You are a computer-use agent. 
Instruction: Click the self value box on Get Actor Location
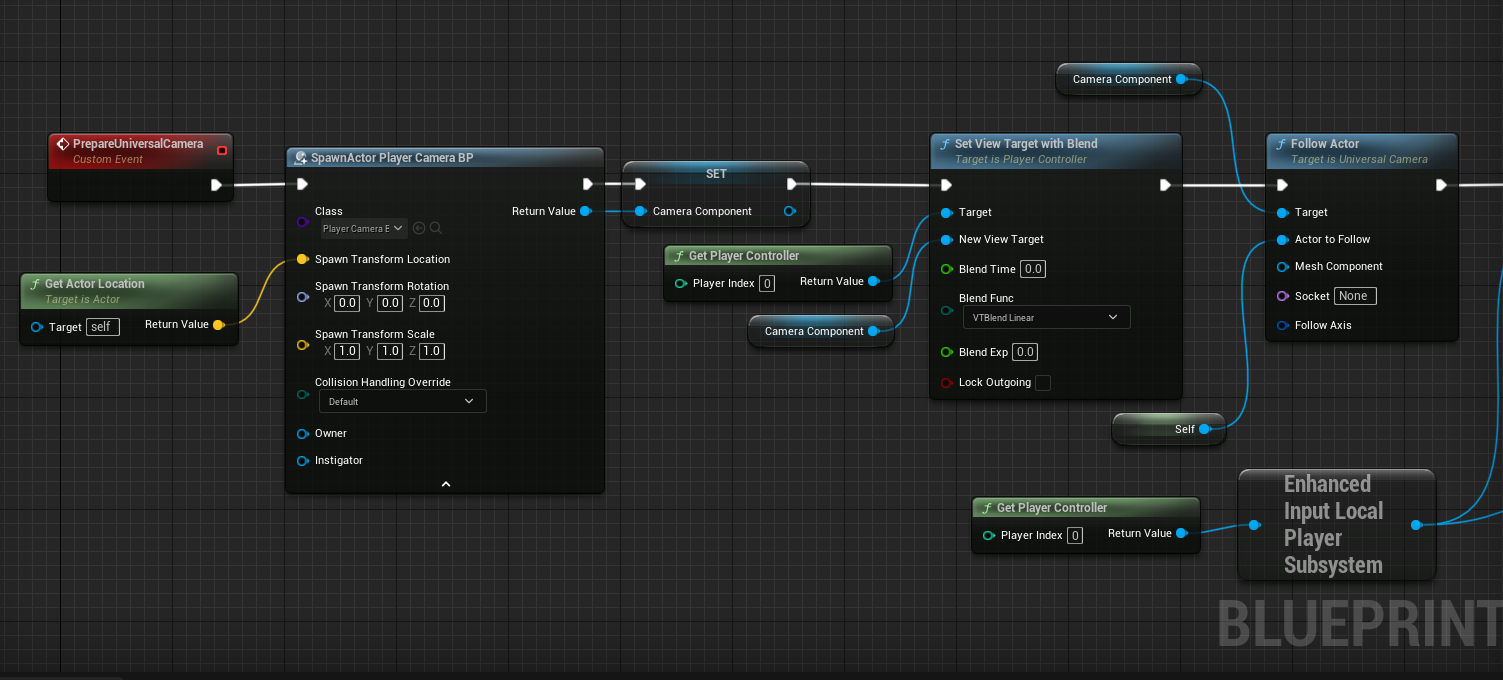click(103, 327)
